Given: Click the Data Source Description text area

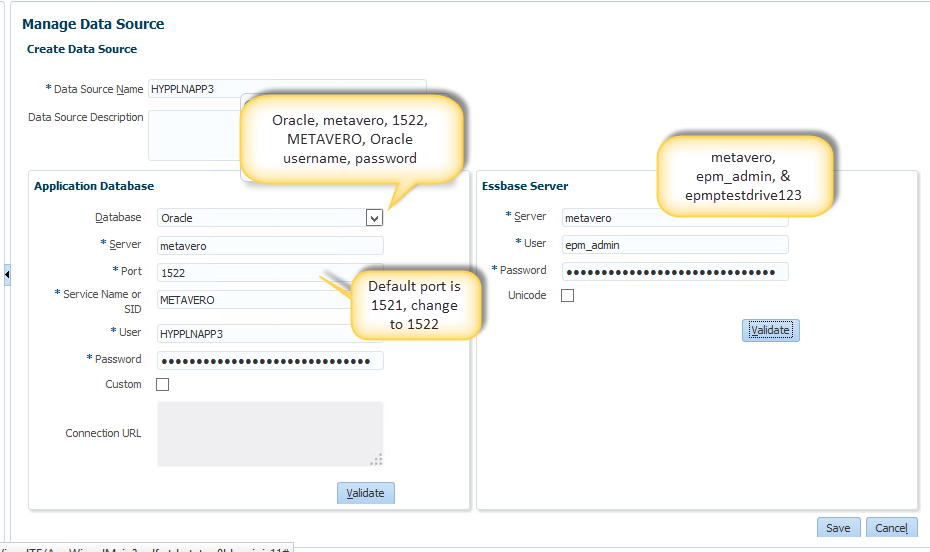Looking at the screenshot, I should point(195,135).
